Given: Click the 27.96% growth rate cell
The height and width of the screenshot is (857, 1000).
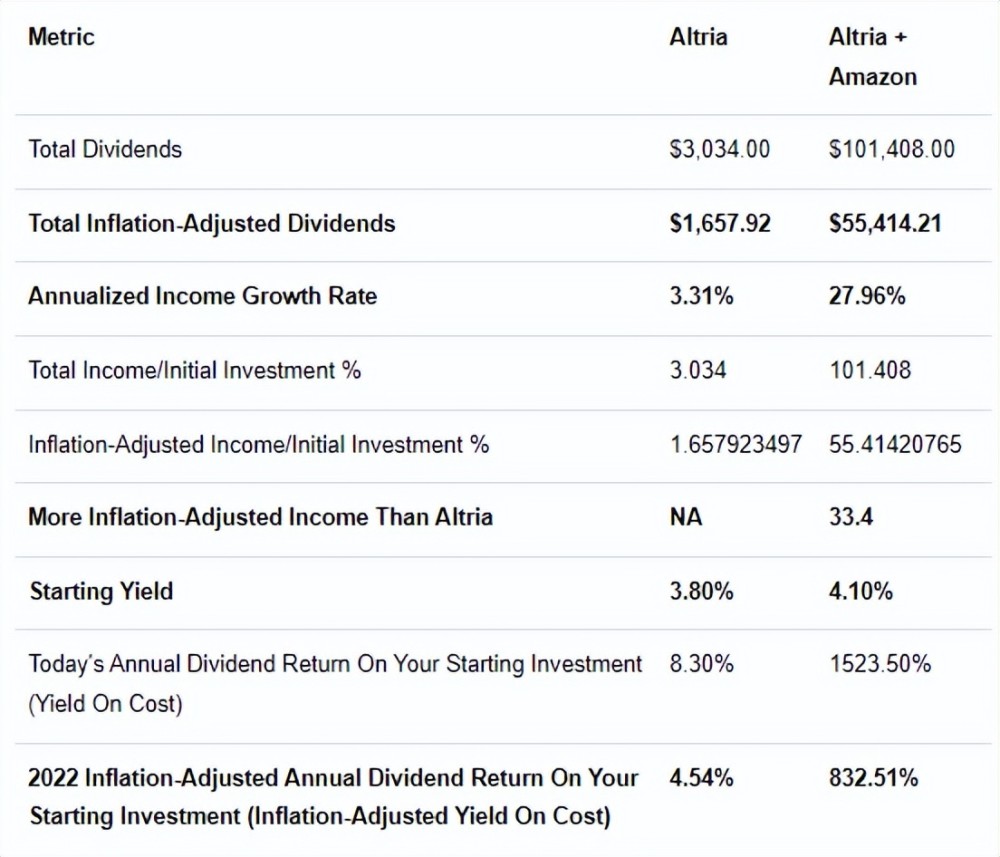Looking at the screenshot, I should [867, 296].
